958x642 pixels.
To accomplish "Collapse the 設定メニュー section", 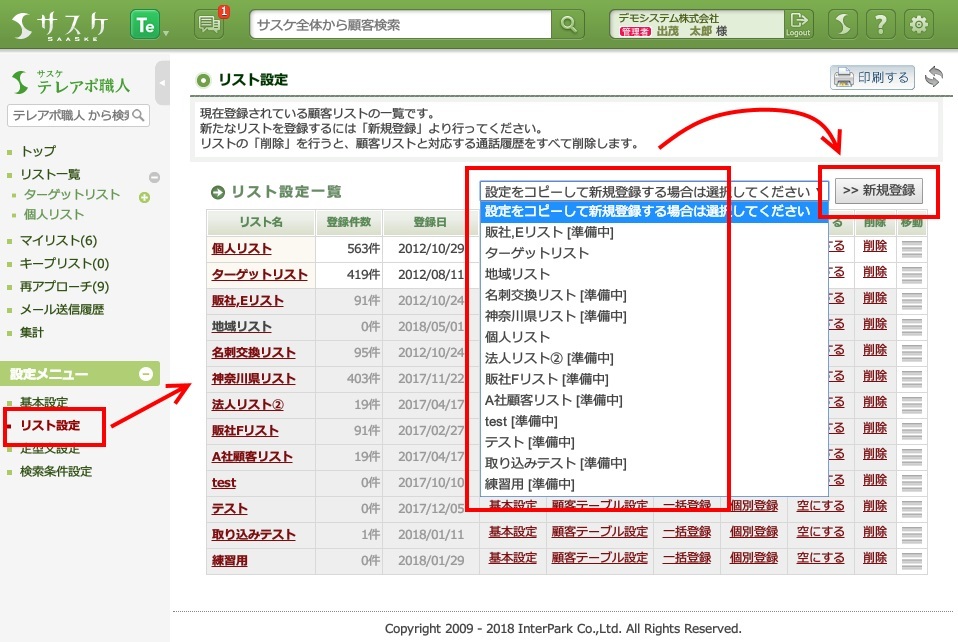I will [x=146, y=374].
